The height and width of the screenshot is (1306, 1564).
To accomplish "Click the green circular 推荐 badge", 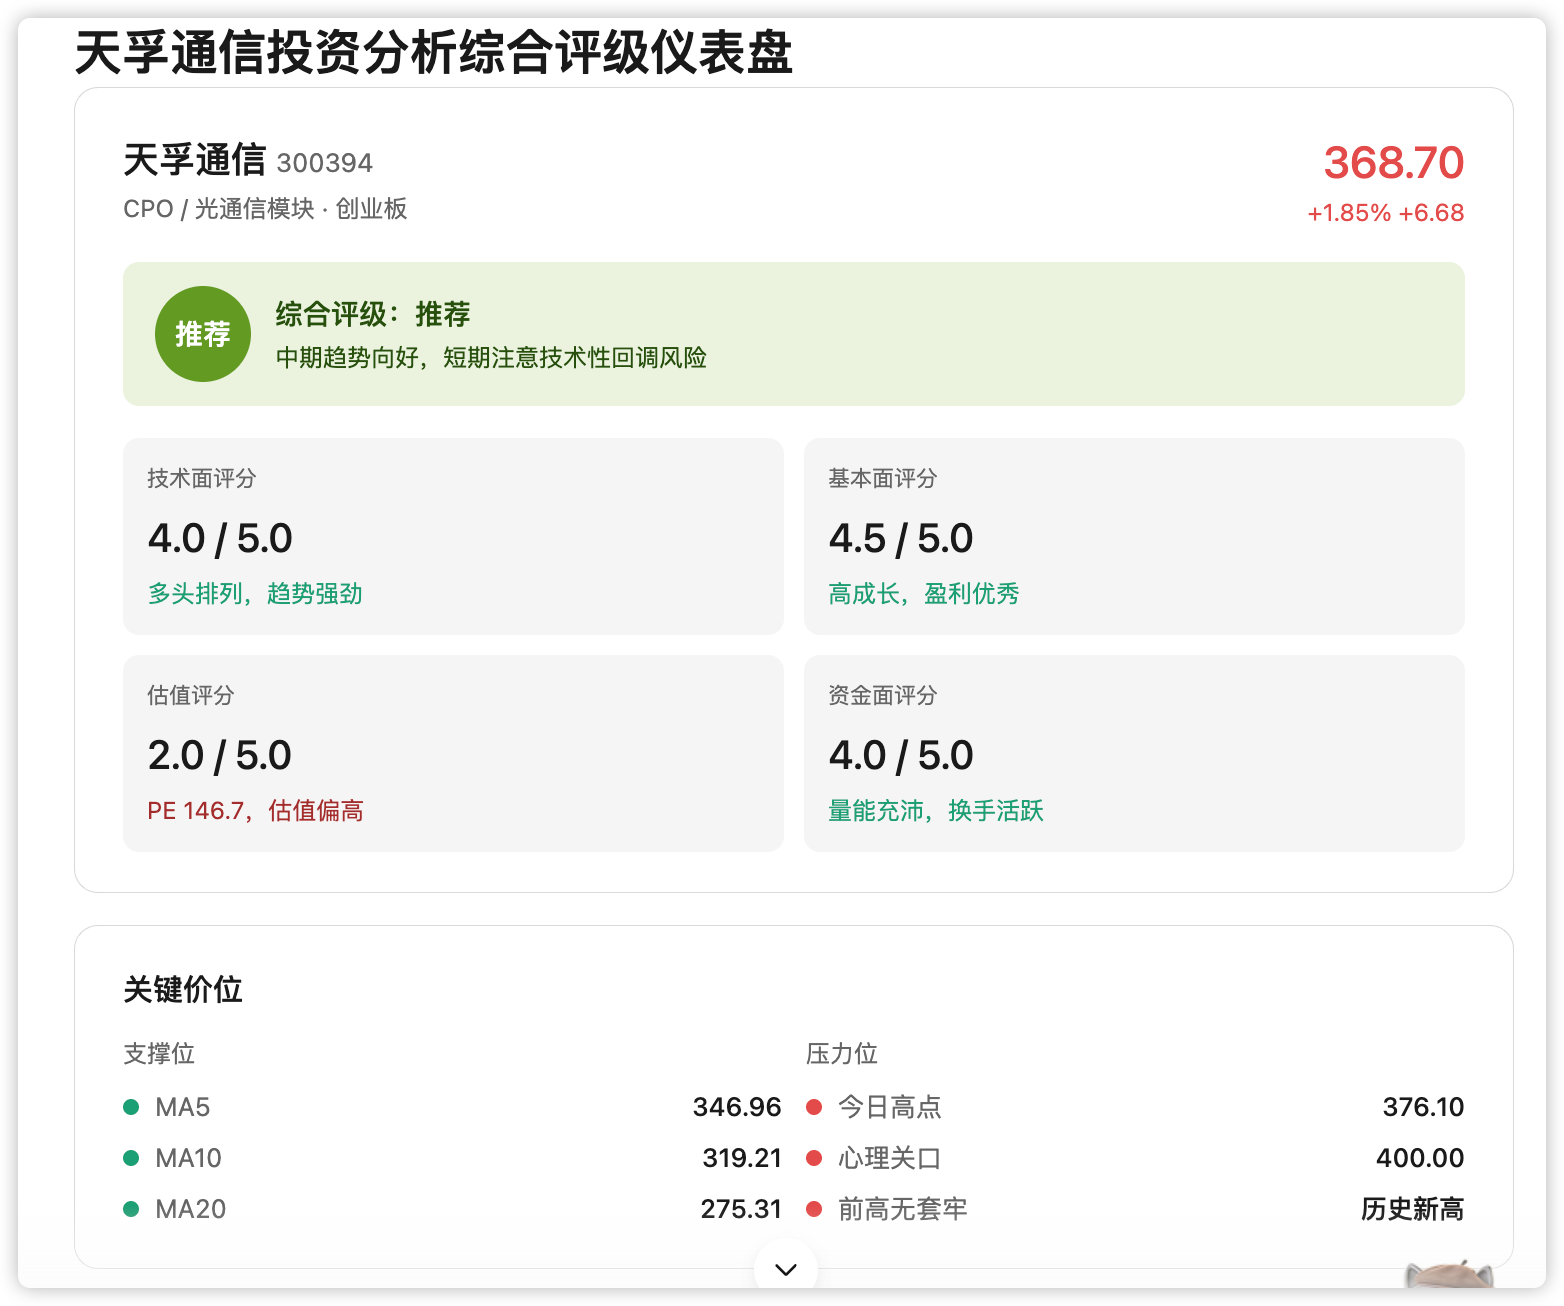I will (203, 334).
